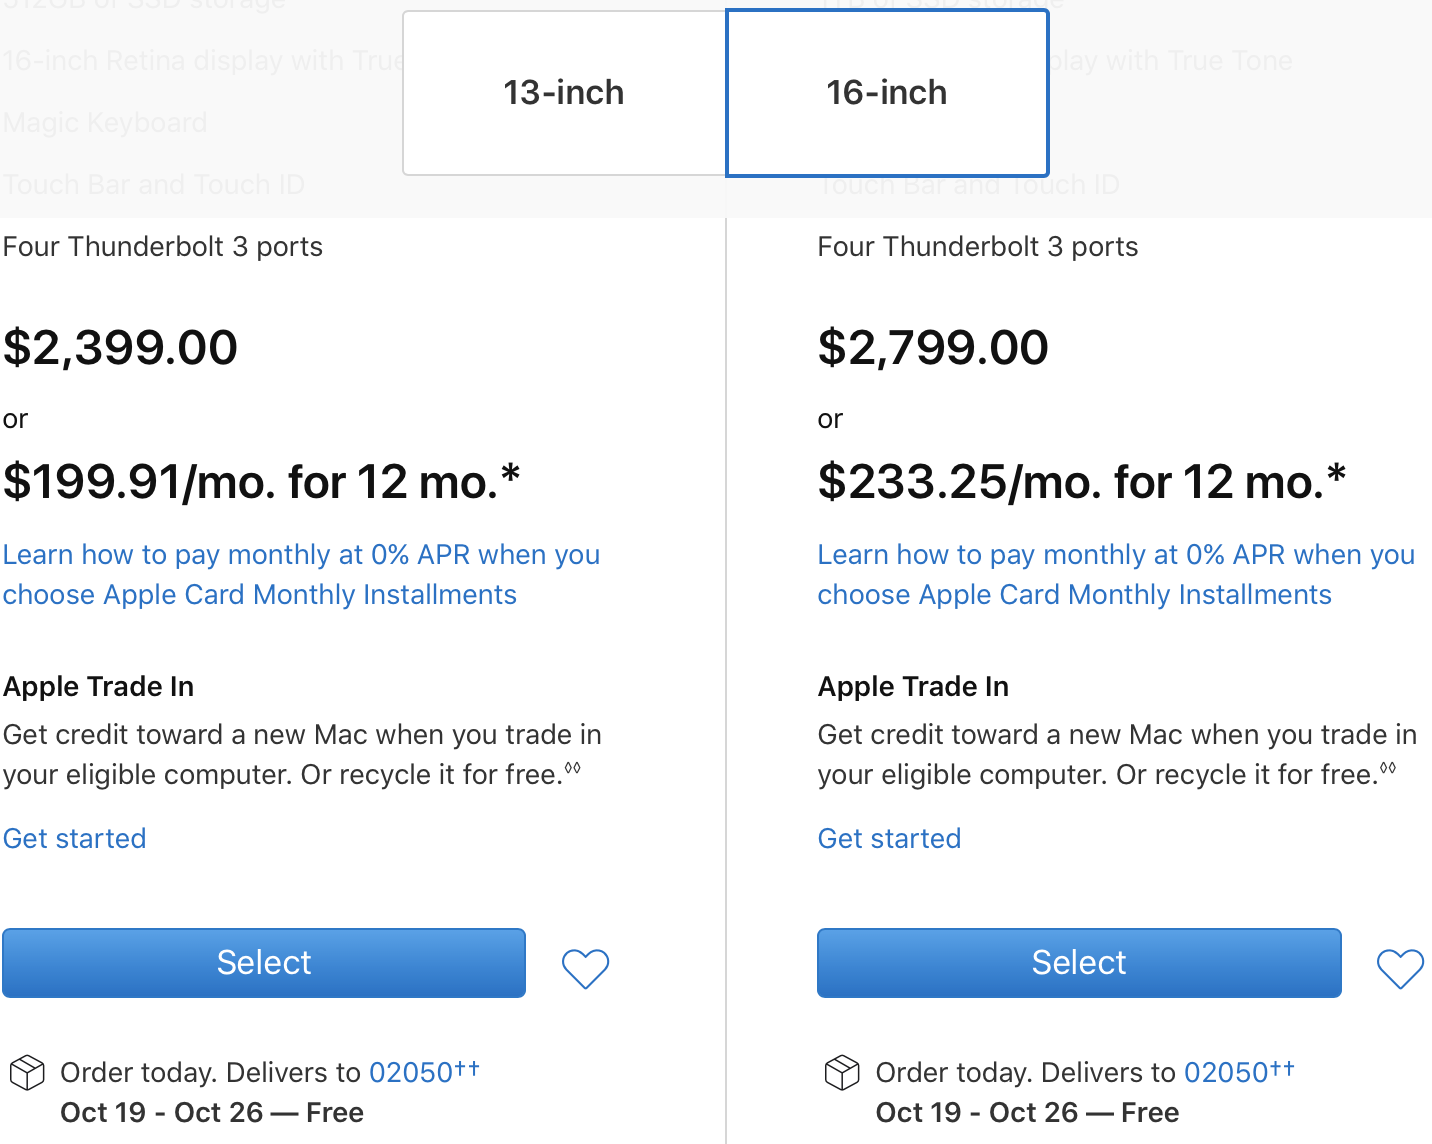Image resolution: width=1432 pixels, height=1144 pixels.
Task: Open Apple Card Monthly Installments link for $233.25/mo.
Action: pyautogui.click(x=1116, y=575)
